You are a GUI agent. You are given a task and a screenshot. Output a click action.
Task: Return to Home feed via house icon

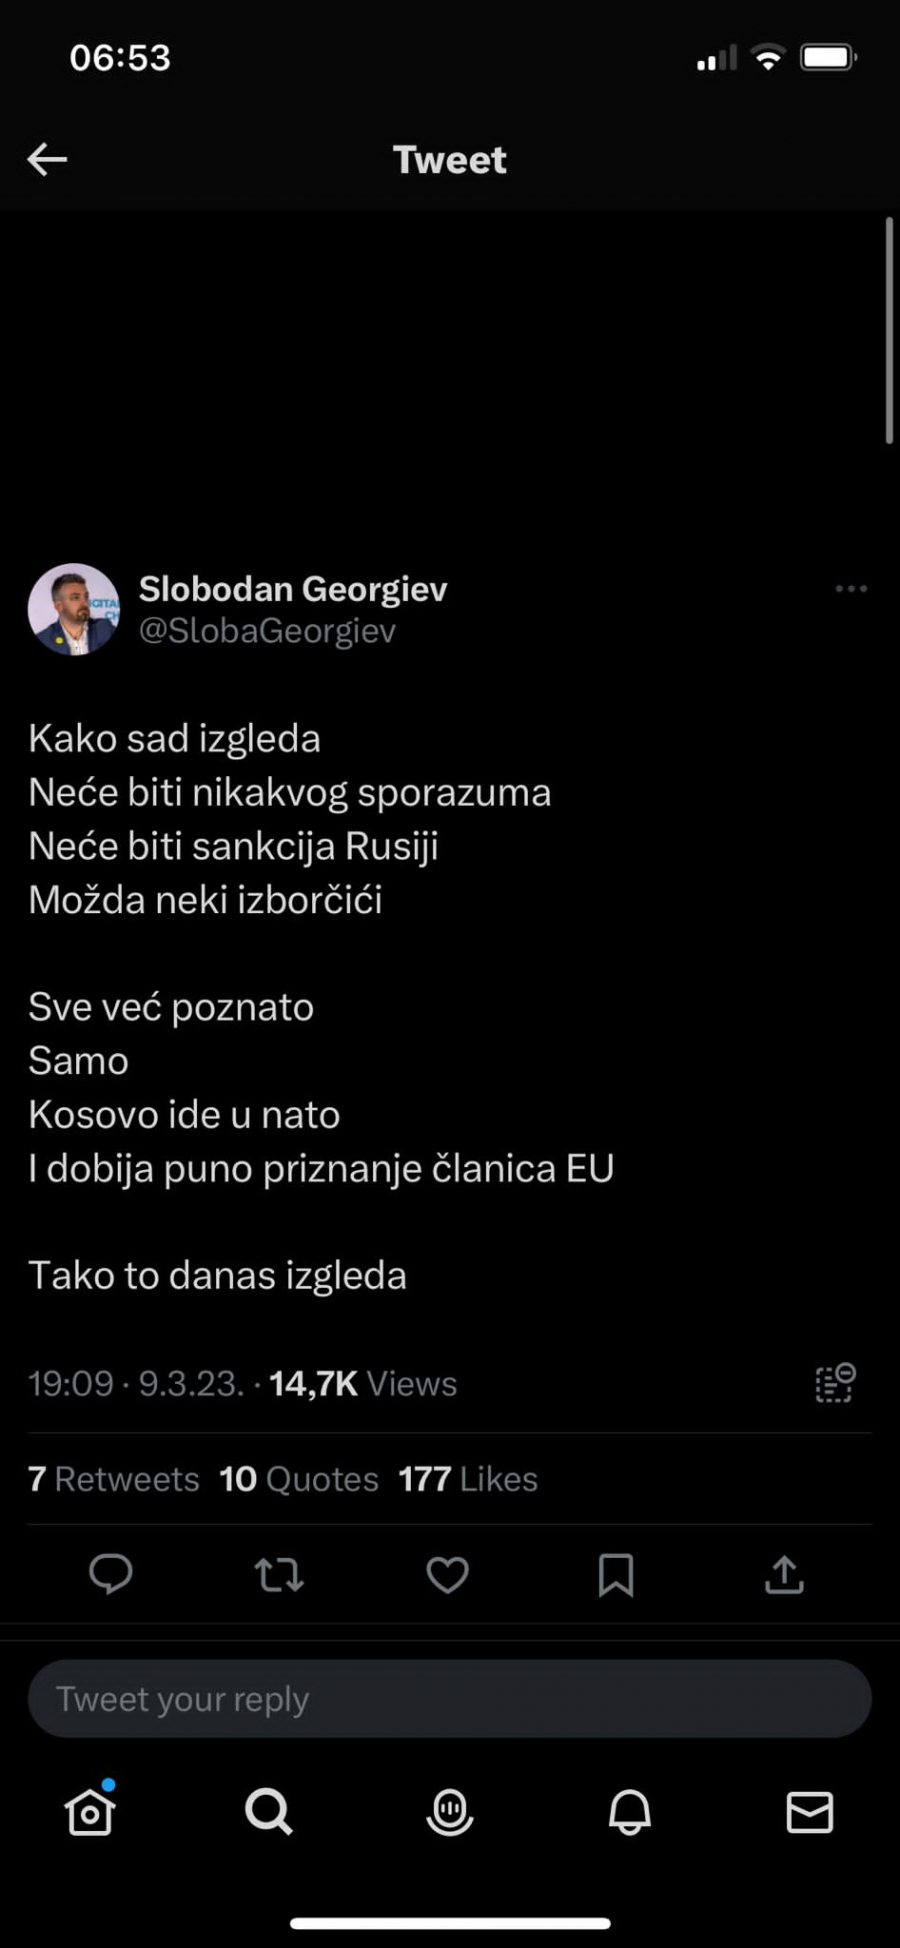pos(88,1811)
